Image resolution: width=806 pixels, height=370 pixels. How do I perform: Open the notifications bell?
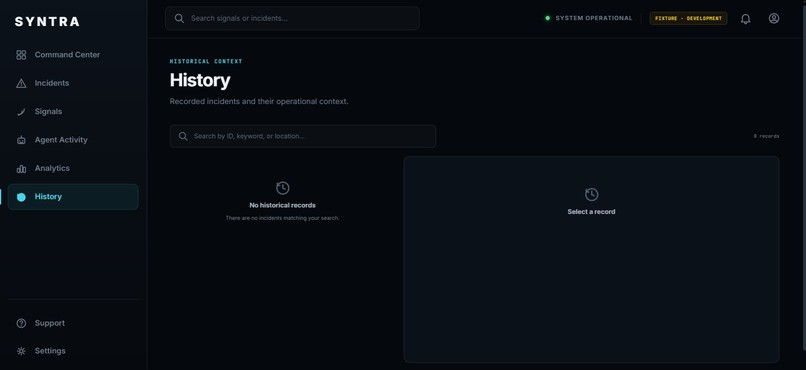point(745,18)
